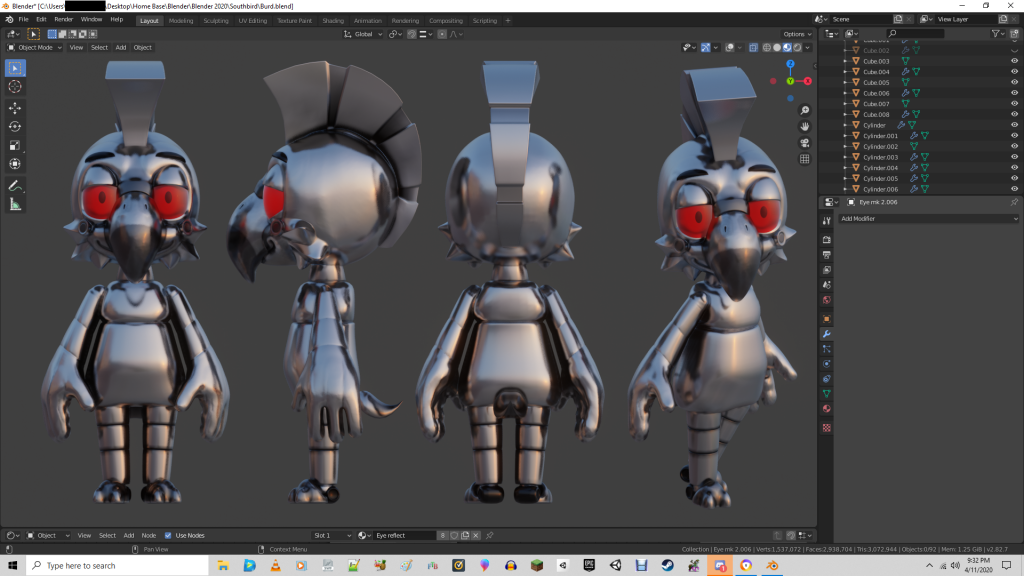1024x576 pixels.
Task: Select the Cursor tool
Action: click(x=15, y=87)
